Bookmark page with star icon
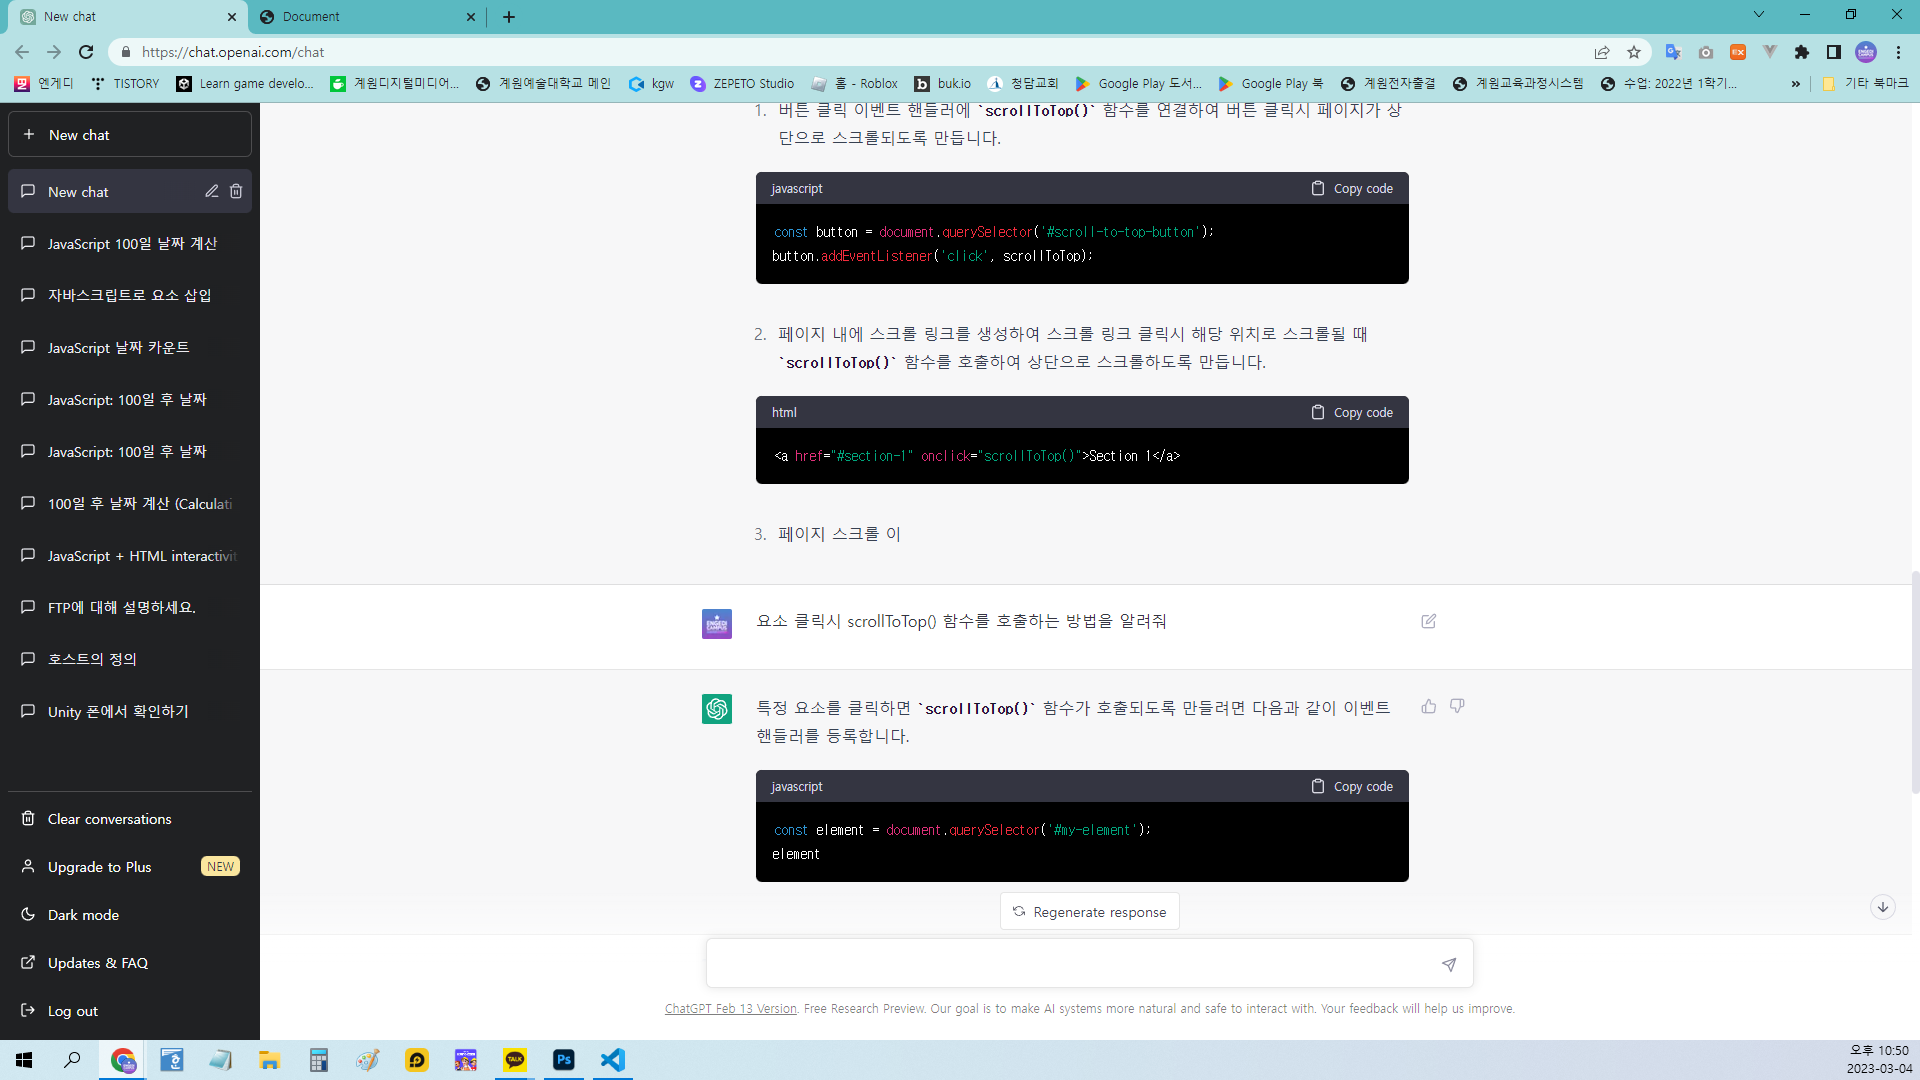Screen dimensions: 1920x1080 pyautogui.click(x=1634, y=52)
